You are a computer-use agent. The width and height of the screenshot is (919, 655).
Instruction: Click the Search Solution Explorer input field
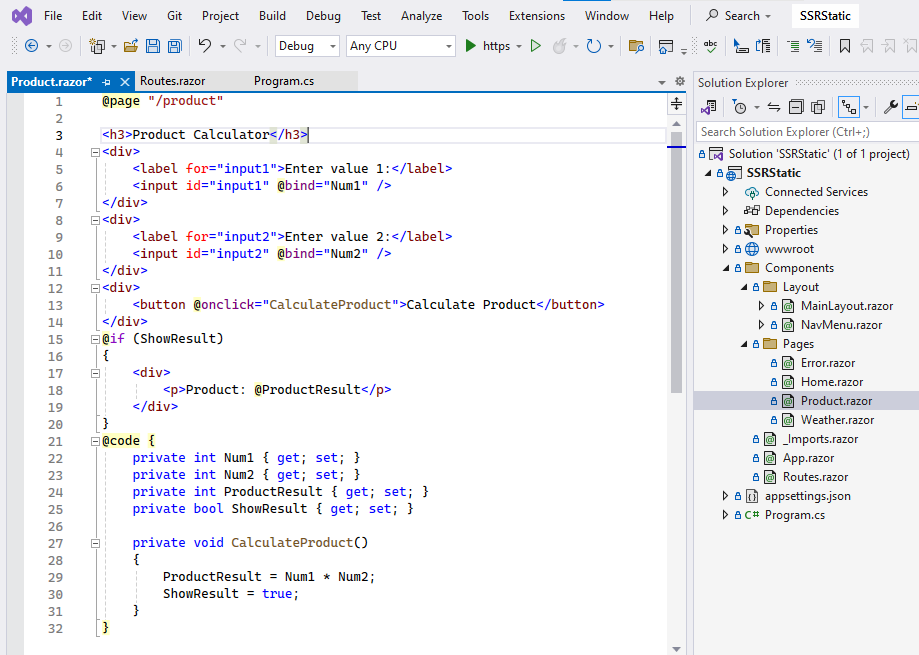click(x=808, y=132)
